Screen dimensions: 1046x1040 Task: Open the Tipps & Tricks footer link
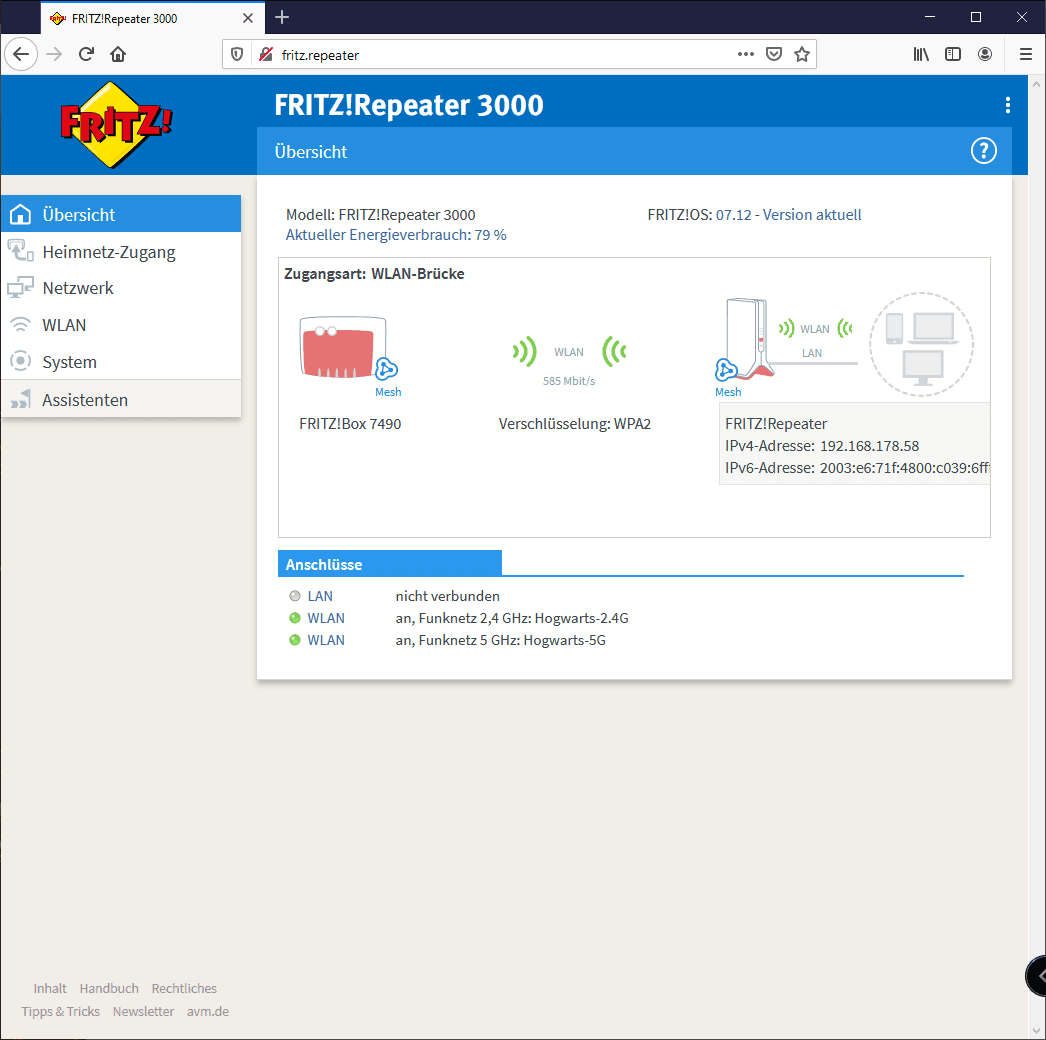pyautogui.click(x=61, y=1011)
